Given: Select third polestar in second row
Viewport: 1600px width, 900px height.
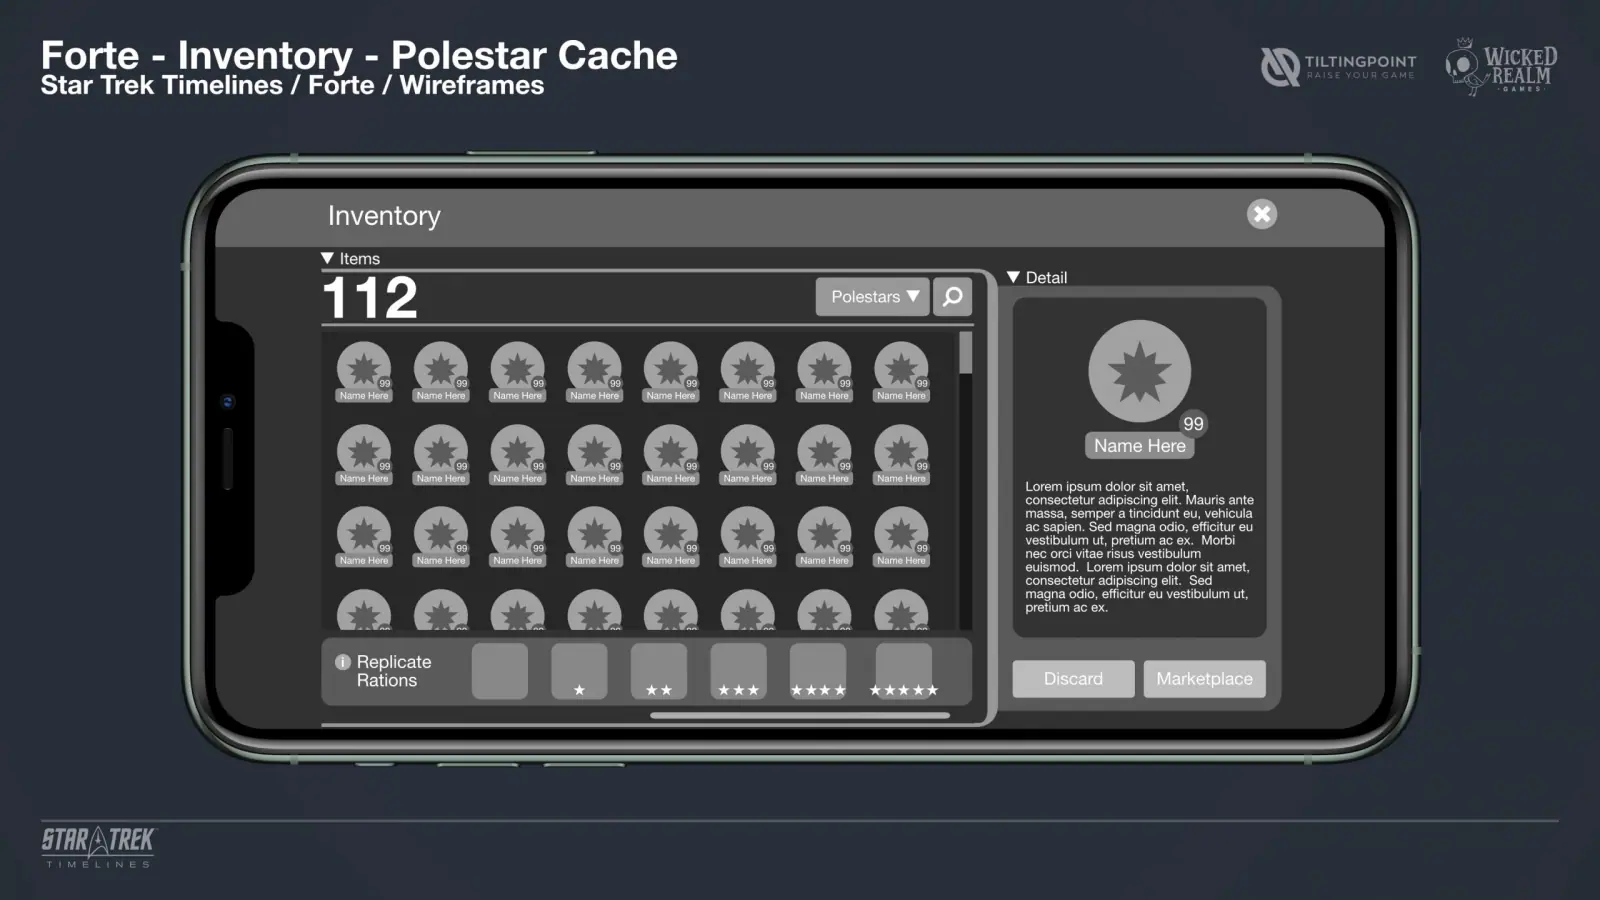Looking at the screenshot, I should point(518,454).
